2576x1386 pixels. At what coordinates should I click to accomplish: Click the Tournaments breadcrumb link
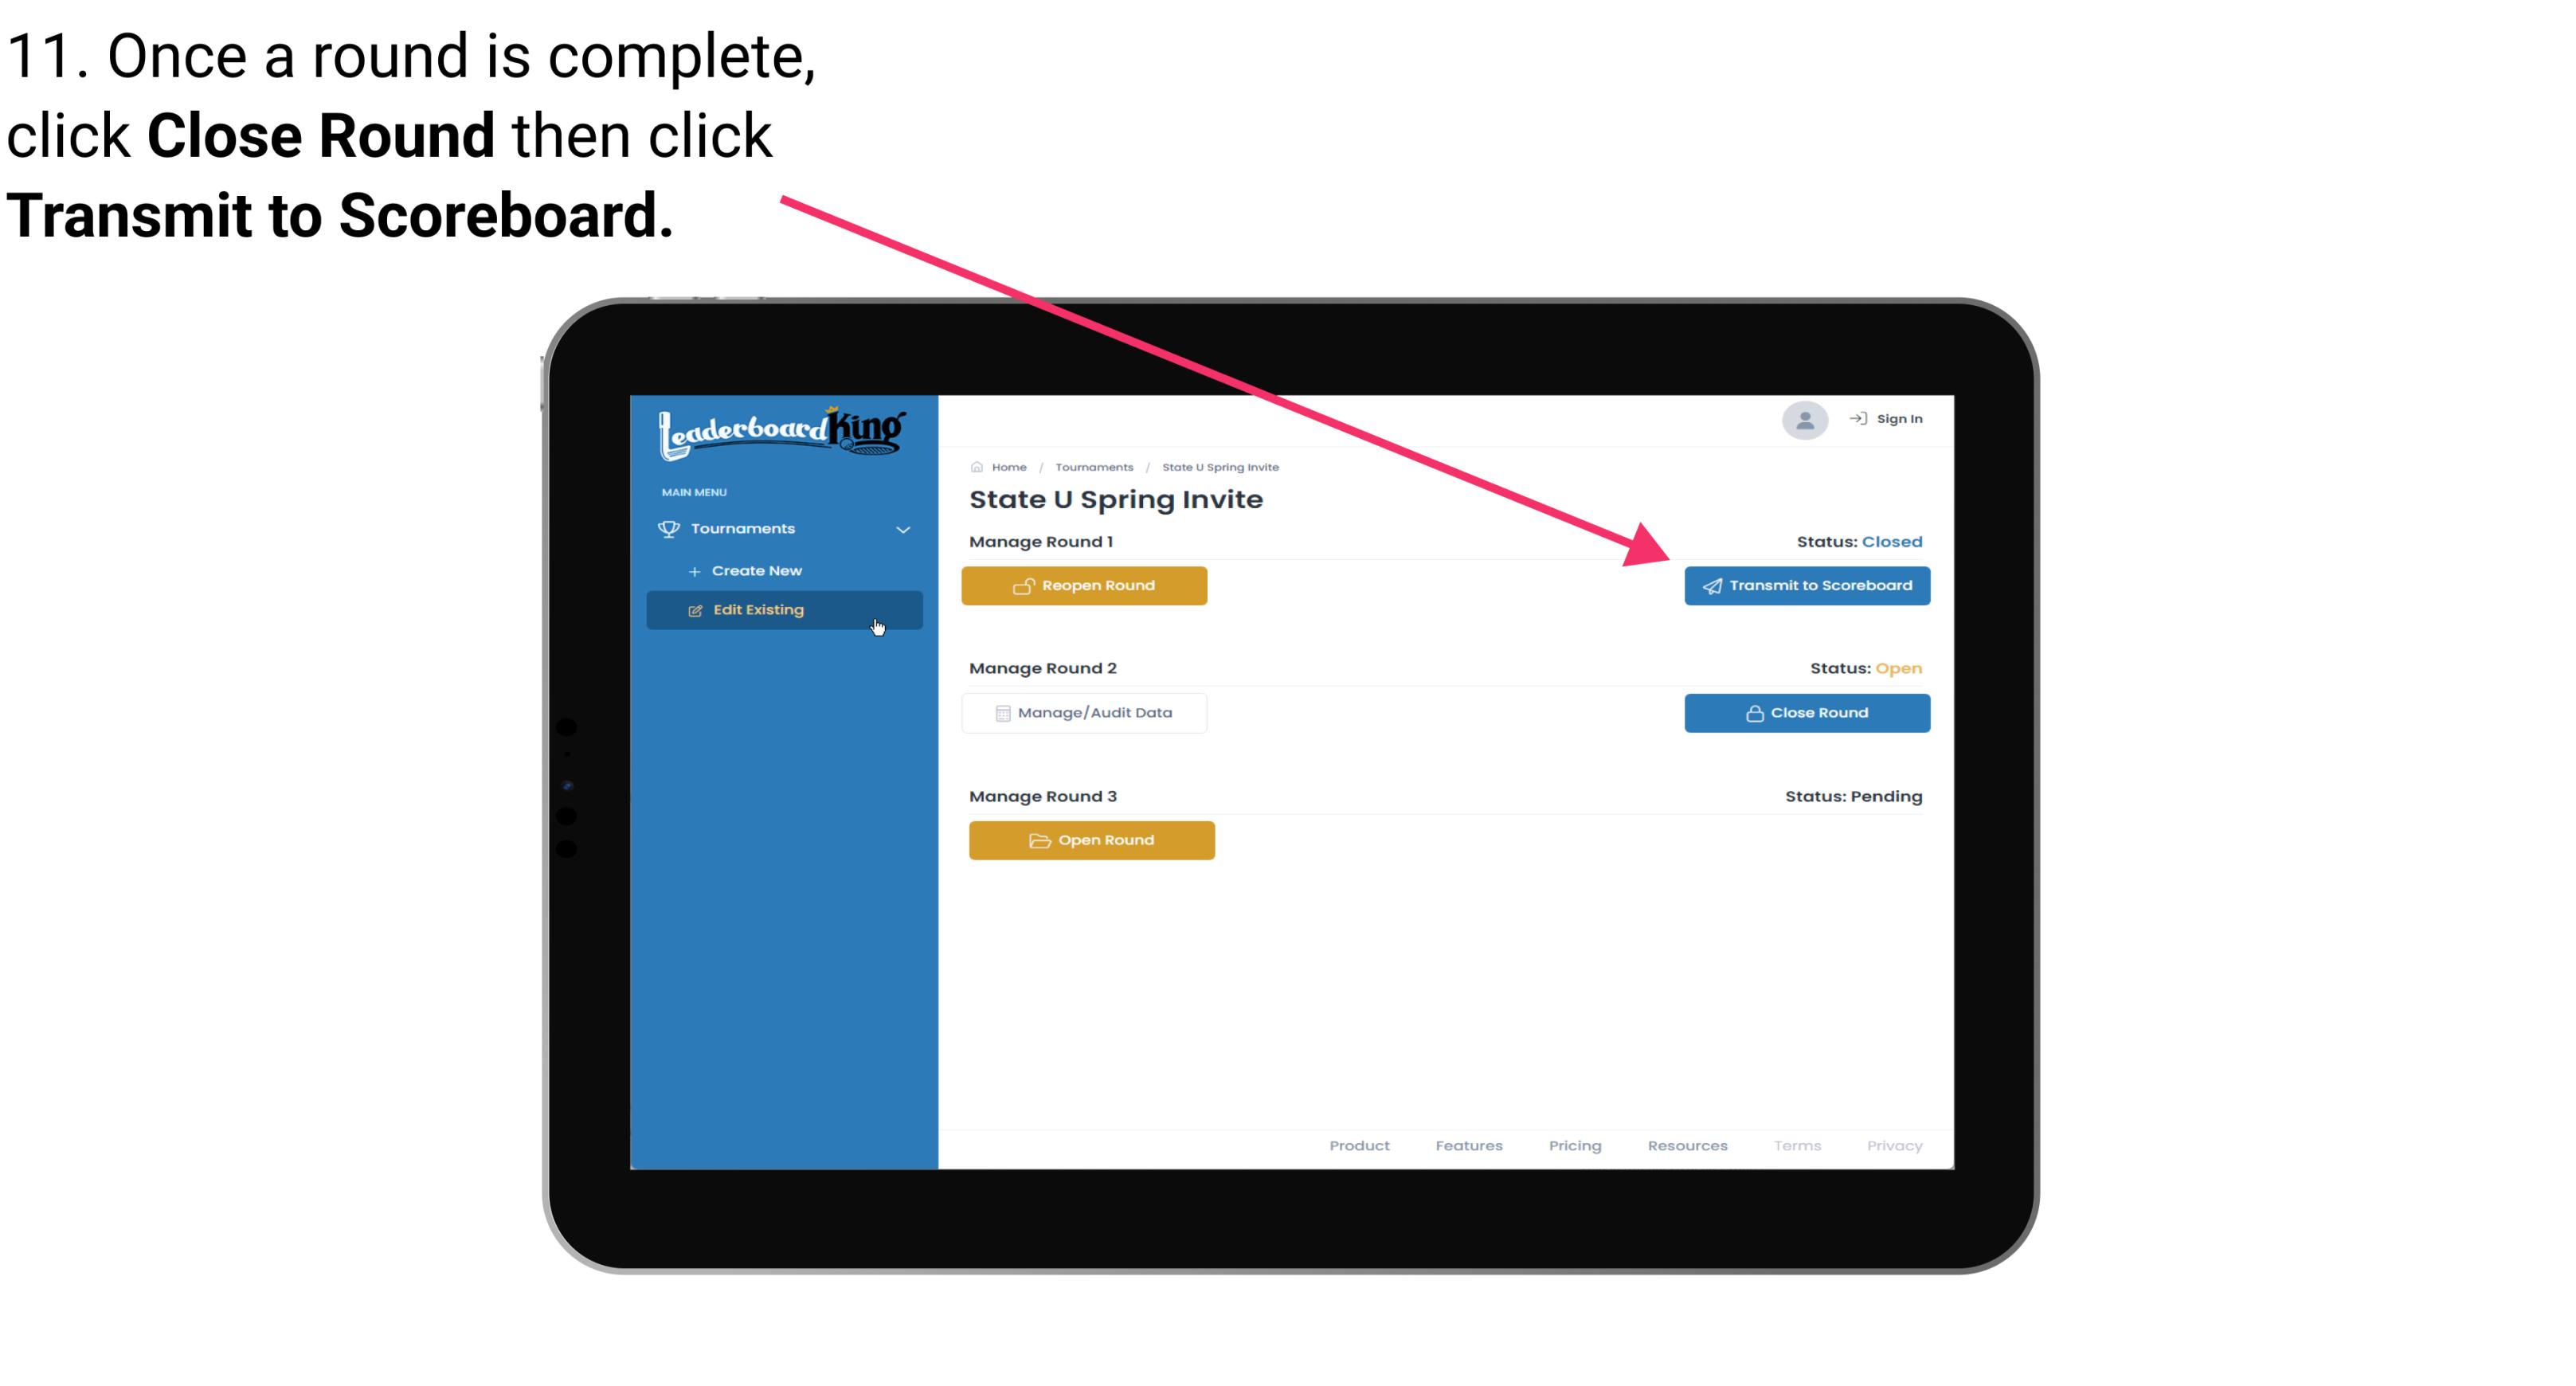tap(1092, 466)
